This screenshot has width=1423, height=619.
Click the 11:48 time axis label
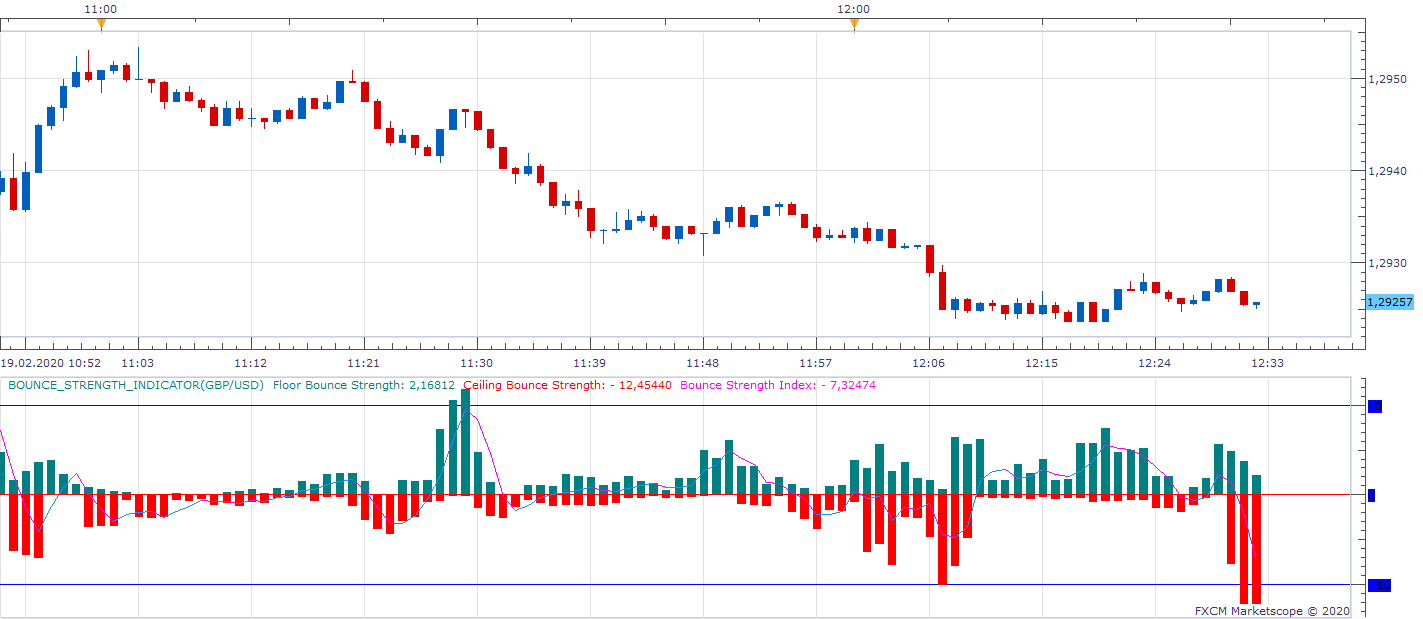point(703,363)
